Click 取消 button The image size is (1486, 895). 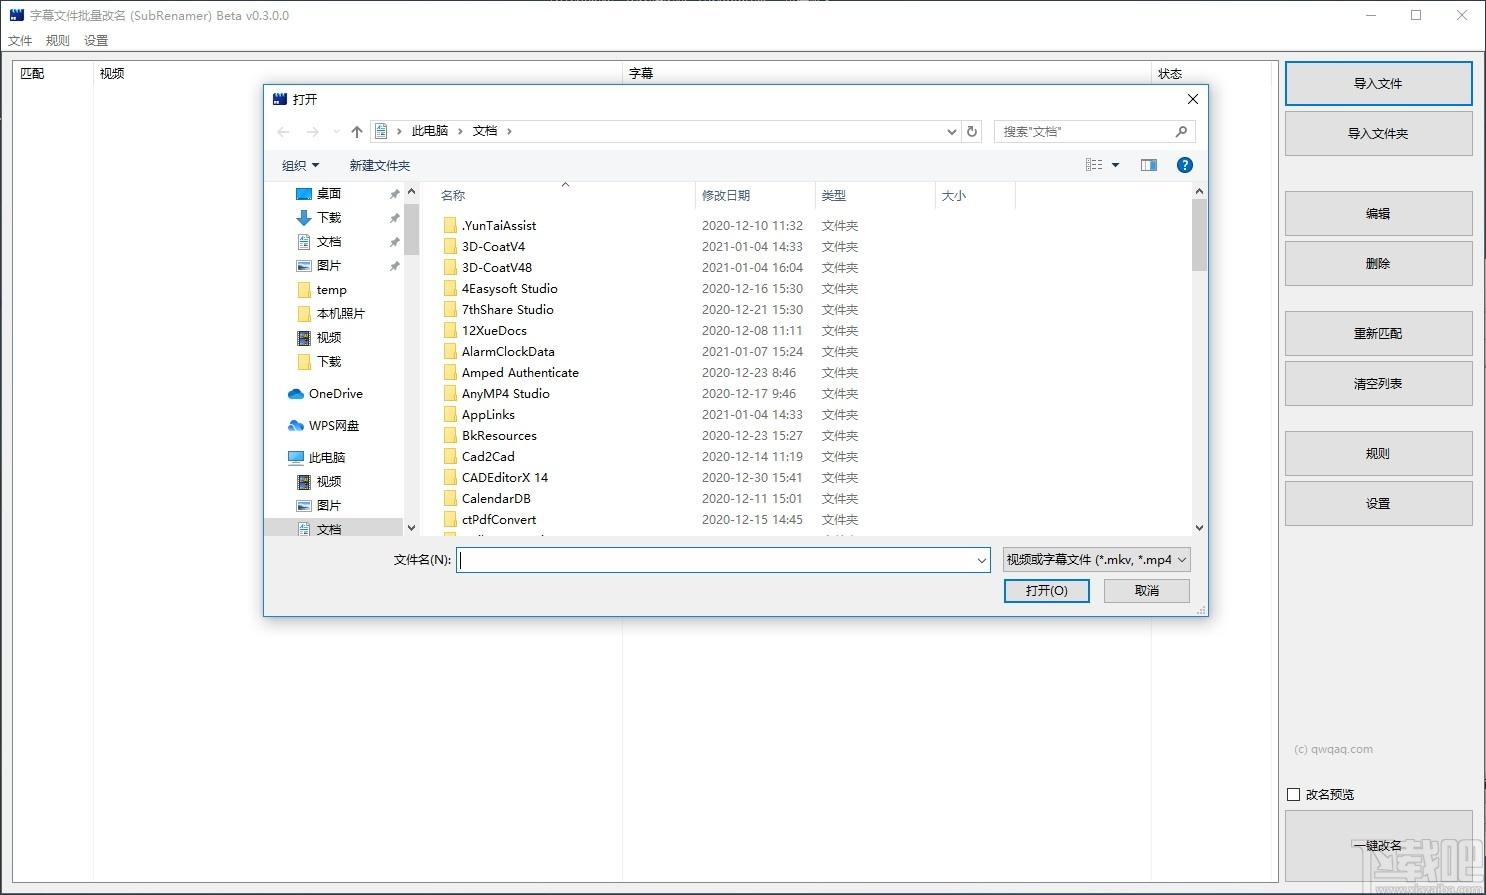point(1147,591)
